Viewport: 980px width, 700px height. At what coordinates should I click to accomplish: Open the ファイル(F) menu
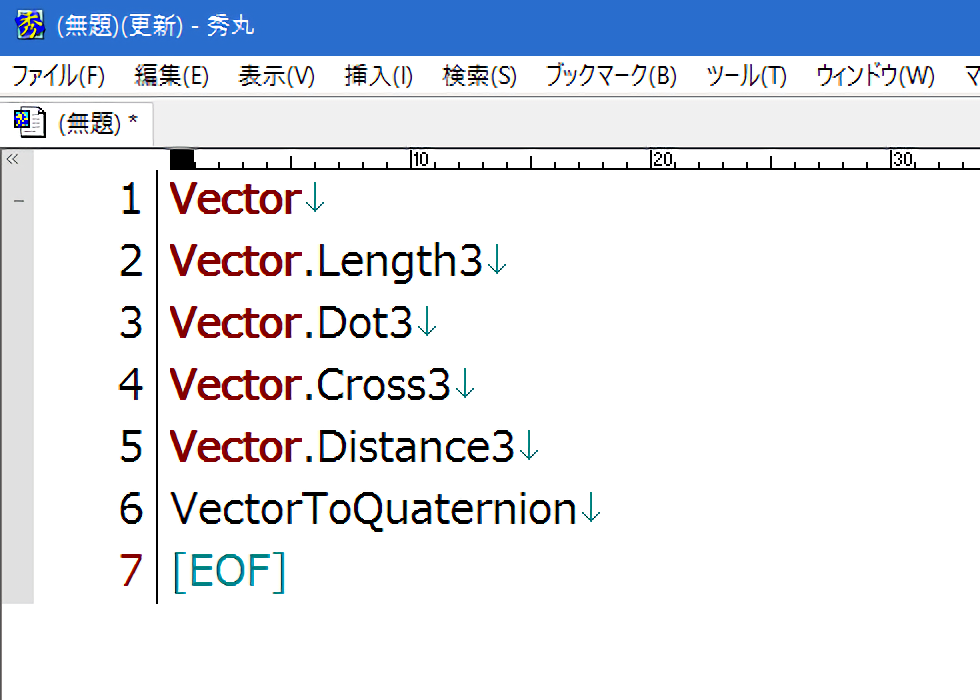[58, 76]
